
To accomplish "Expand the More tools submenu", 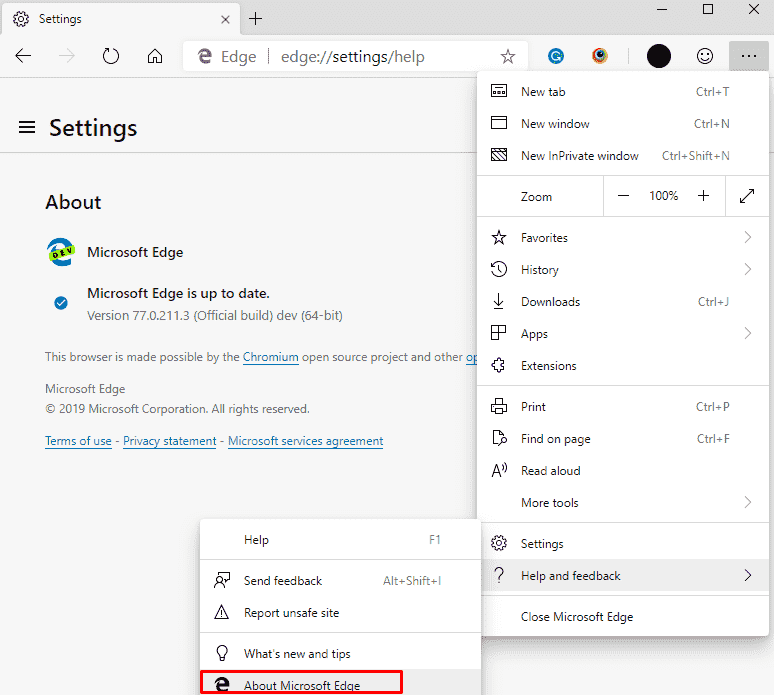I will pos(623,503).
